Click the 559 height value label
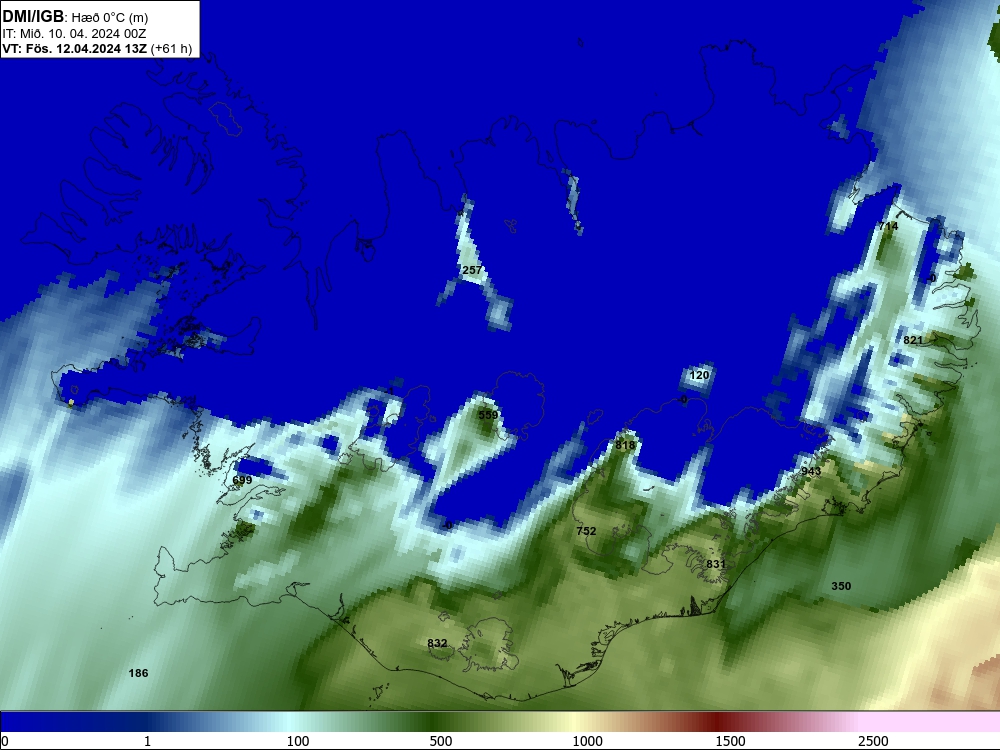 point(488,415)
